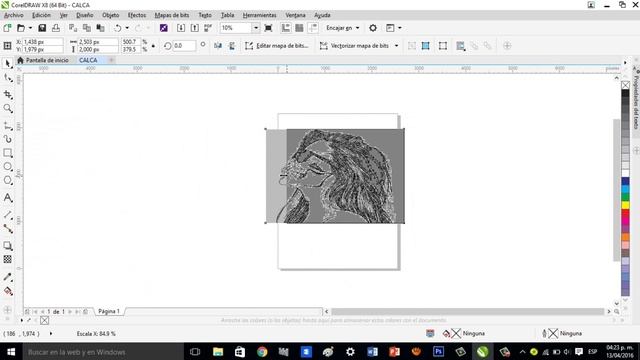
Task: Open the Efectos menu
Action: click(x=137, y=15)
